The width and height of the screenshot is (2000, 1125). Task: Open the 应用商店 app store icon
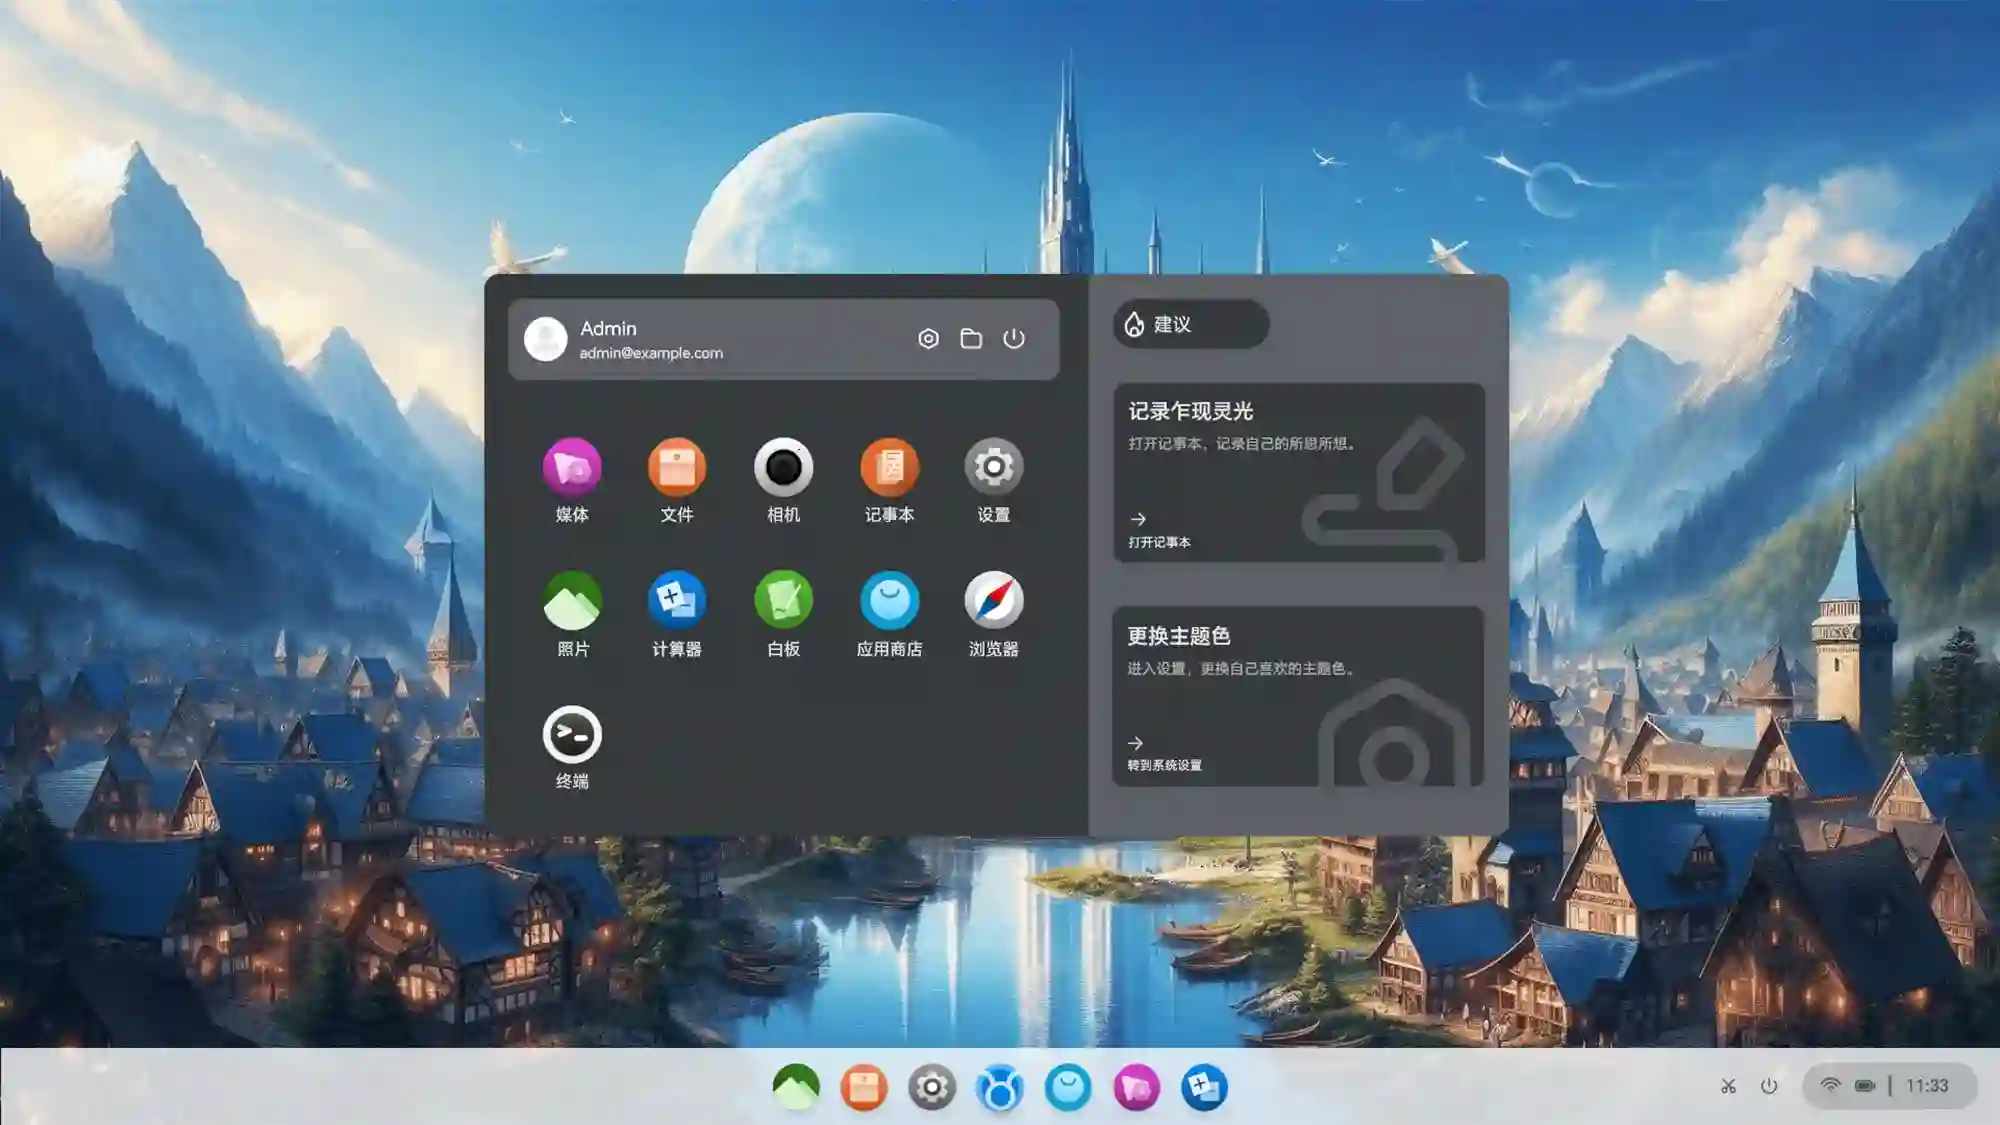(889, 601)
